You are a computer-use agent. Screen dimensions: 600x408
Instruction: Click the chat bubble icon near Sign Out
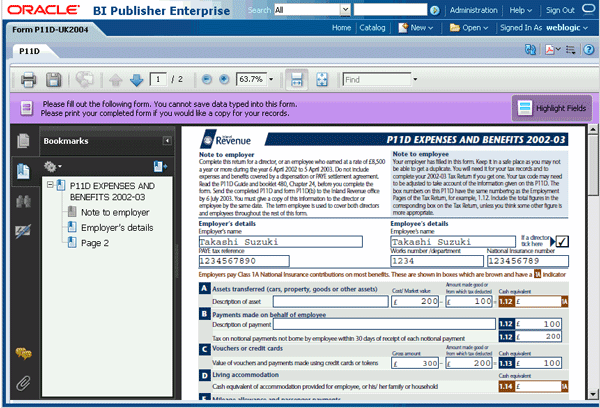[x=588, y=8]
